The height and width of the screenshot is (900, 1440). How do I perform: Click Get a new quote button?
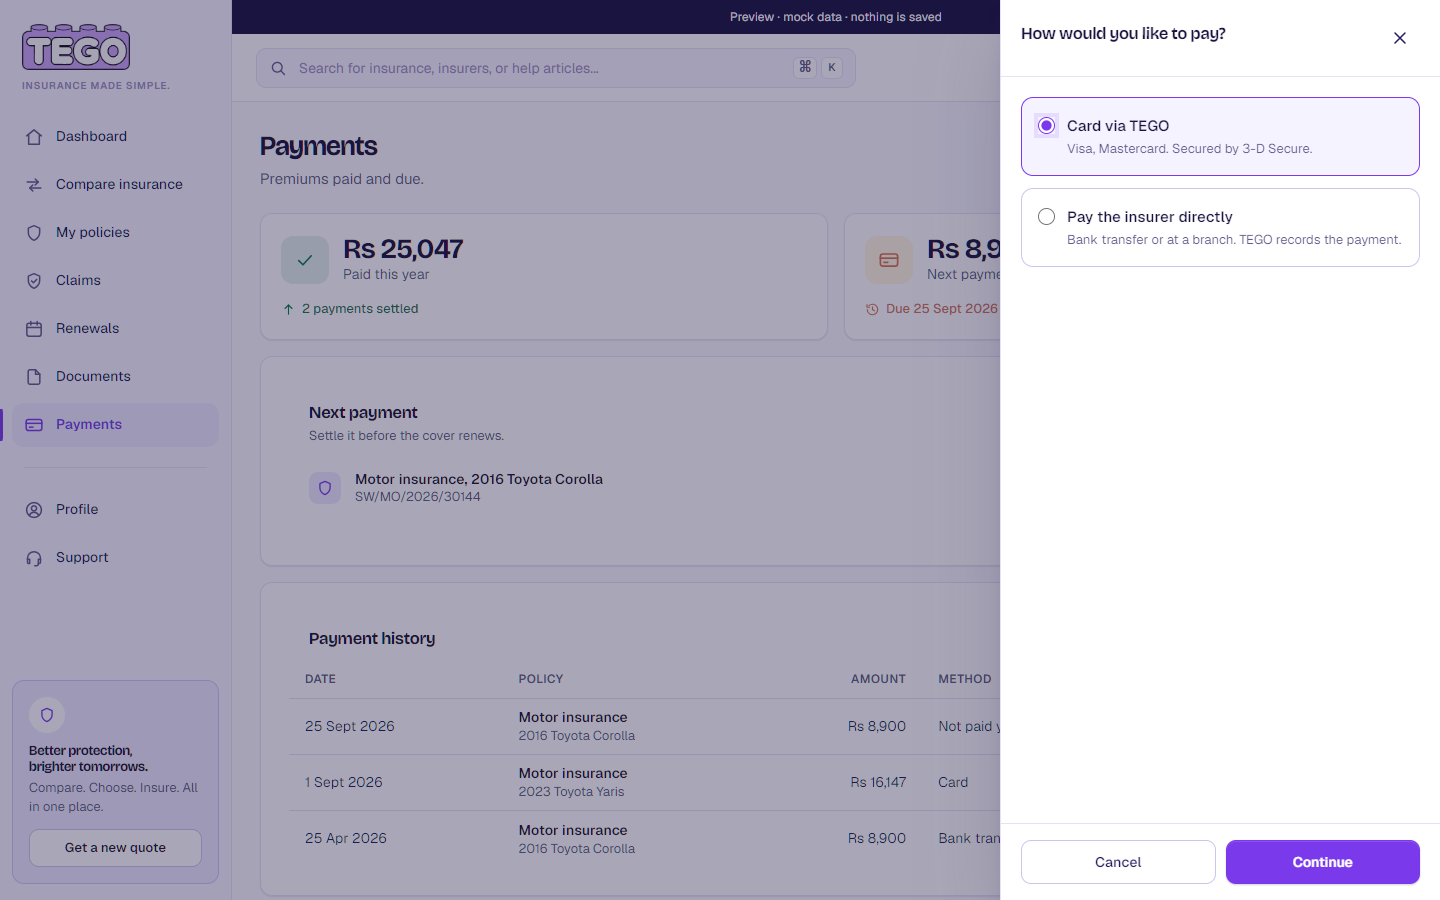[115, 848]
